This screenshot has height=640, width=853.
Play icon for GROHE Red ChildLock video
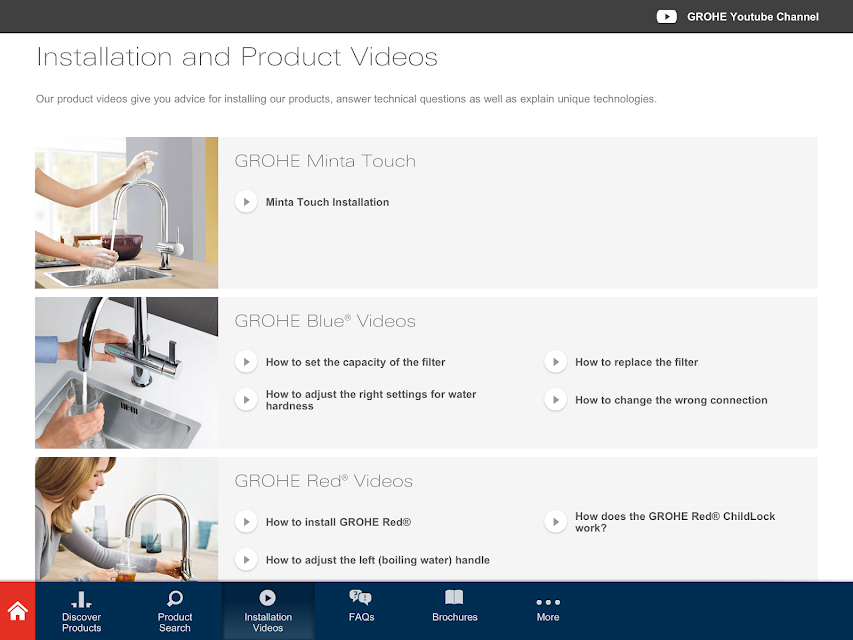[555, 522]
